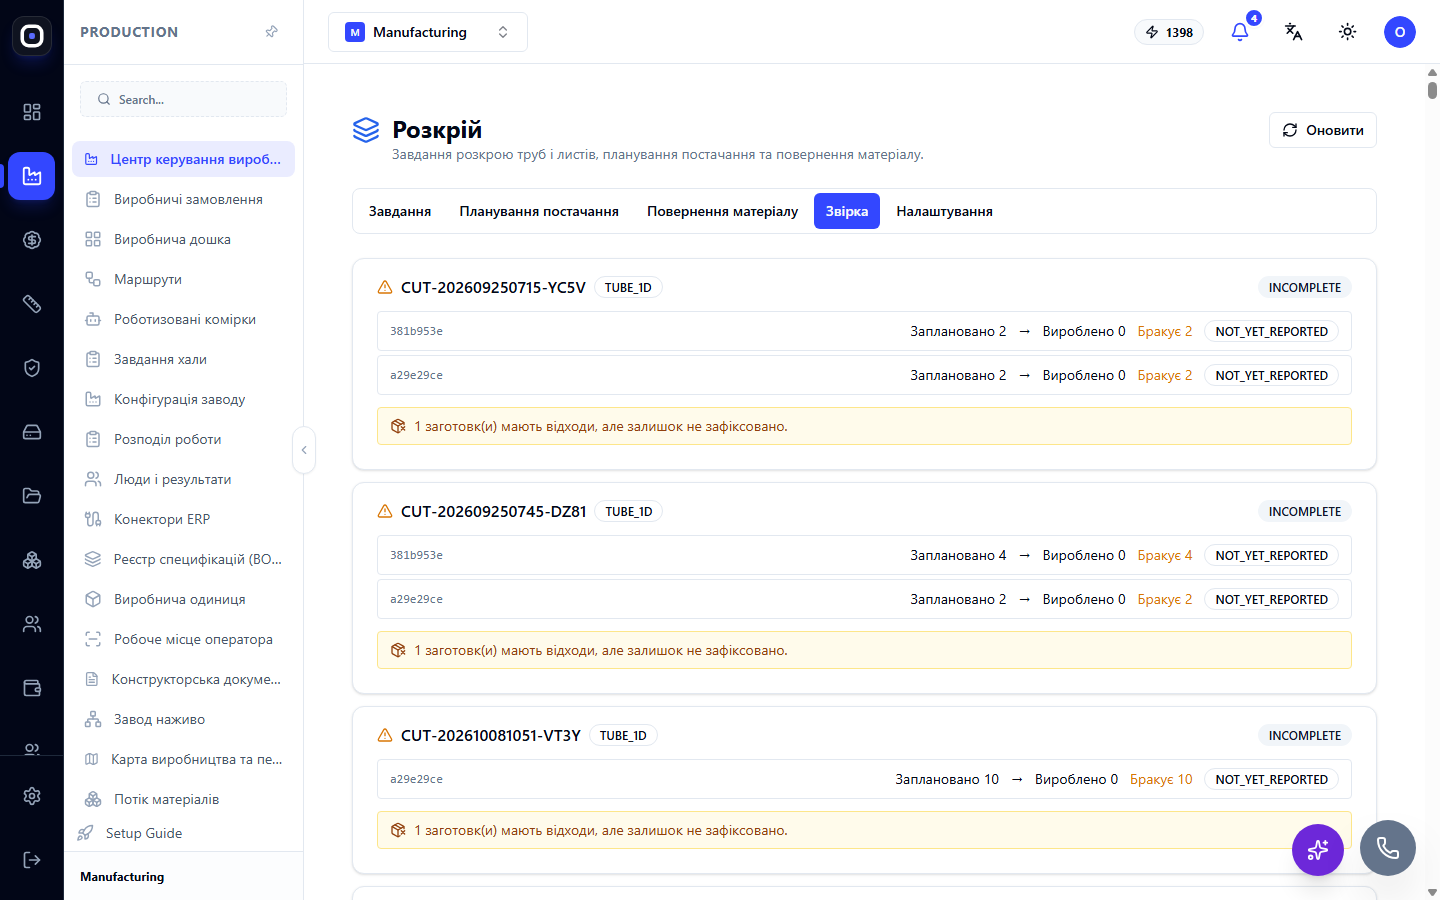The image size is (1440, 900).
Task: Go to Потік матеріалів
Action: point(183,799)
